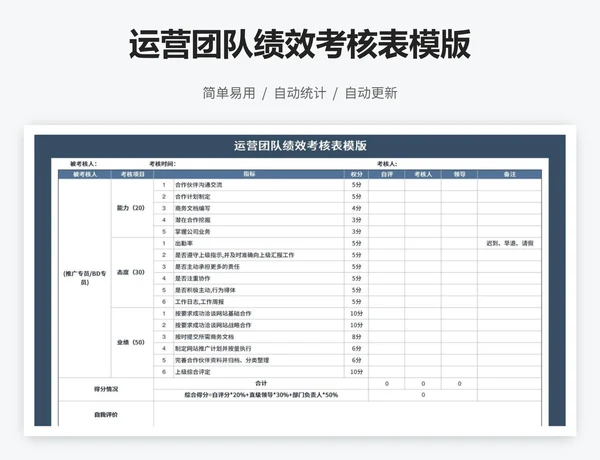Screen dimensions: 600x460
Task: Click the 迟到、早退、请假 remark cell
Action: click(x=510, y=243)
